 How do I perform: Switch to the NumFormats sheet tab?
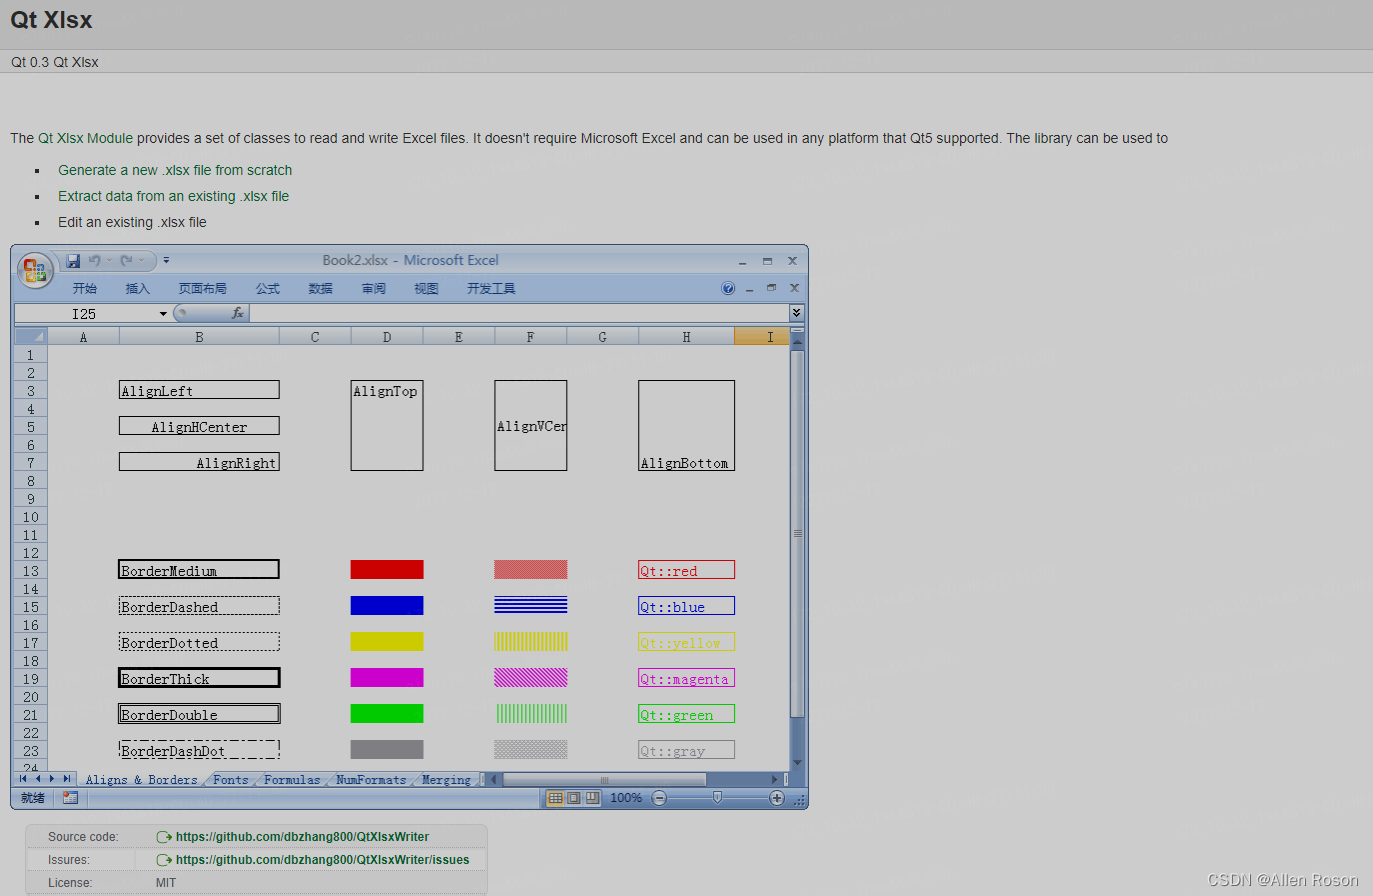pyautogui.click(x=371, y=779)
